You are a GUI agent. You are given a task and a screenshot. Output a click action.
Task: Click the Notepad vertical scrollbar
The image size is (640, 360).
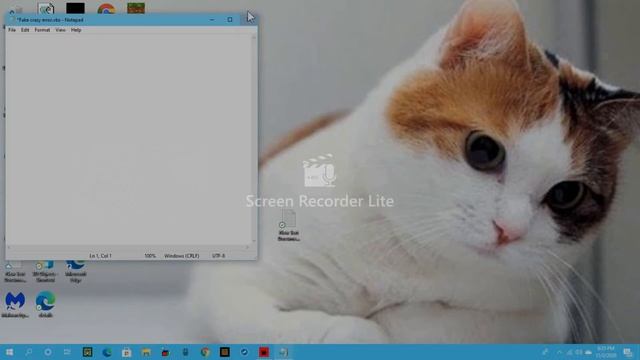coord(254,139)
